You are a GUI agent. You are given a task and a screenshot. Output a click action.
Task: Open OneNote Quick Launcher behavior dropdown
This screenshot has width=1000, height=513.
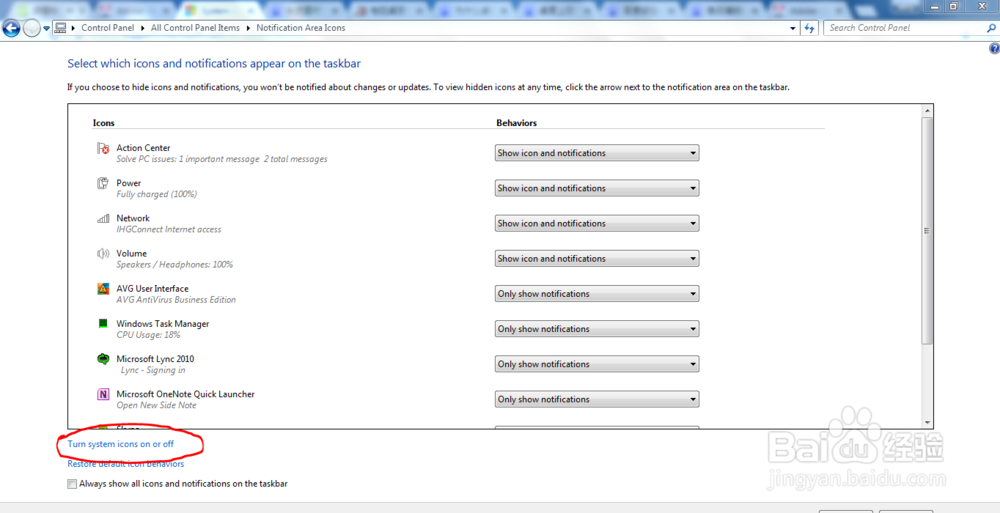[596, 399]
